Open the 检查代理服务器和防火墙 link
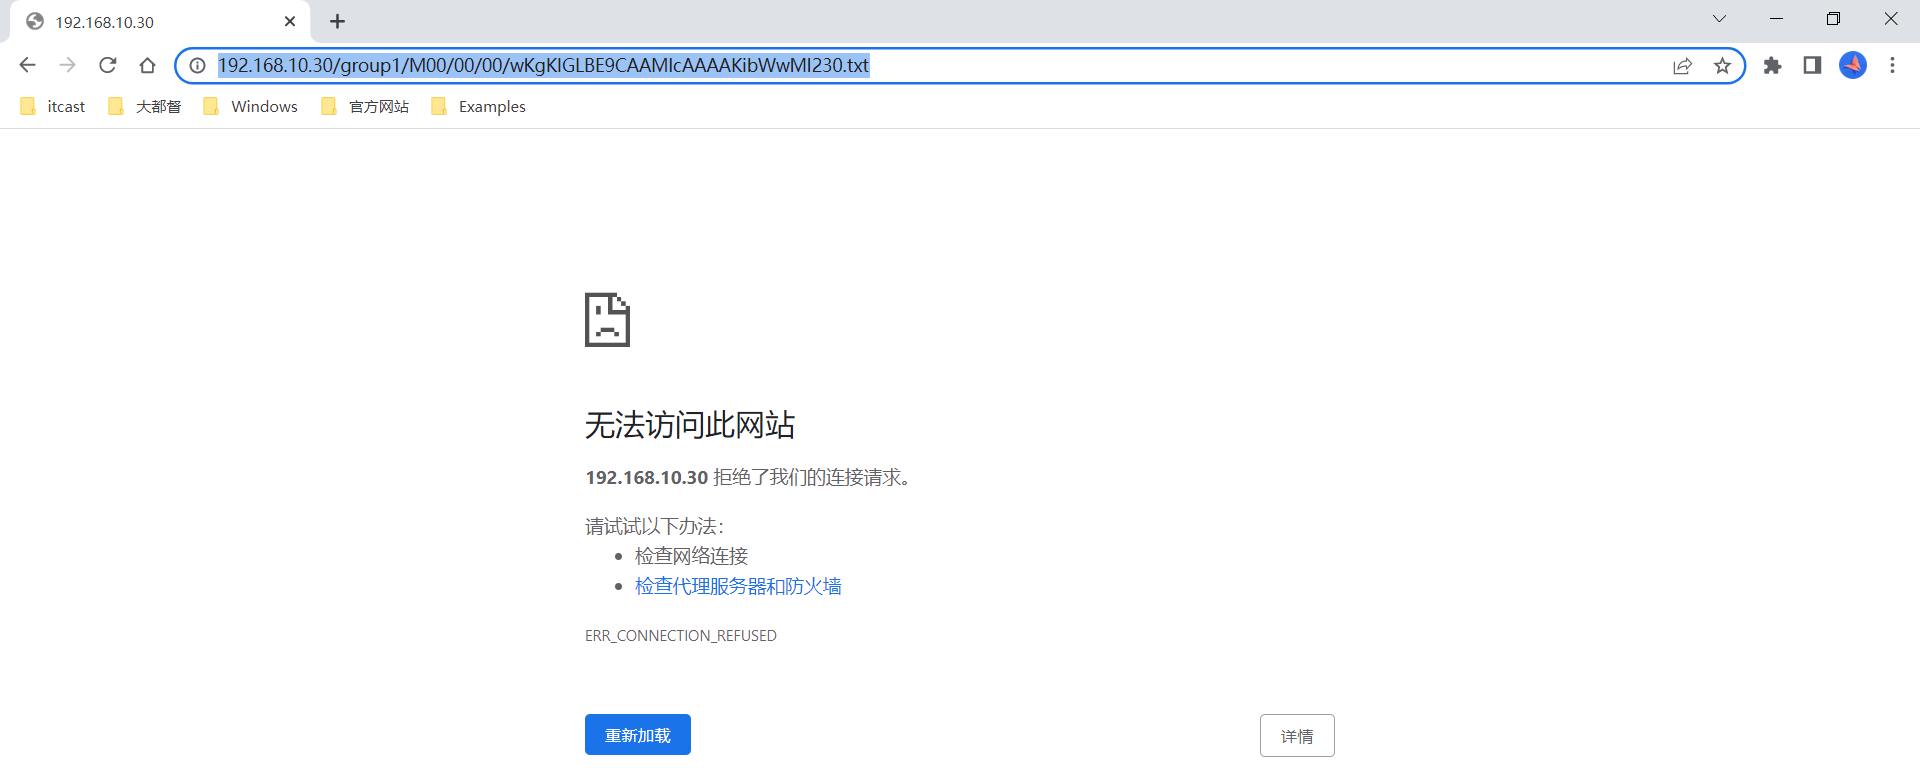The width and height of the screenshot is (1920, 774). tap(738, 586)
